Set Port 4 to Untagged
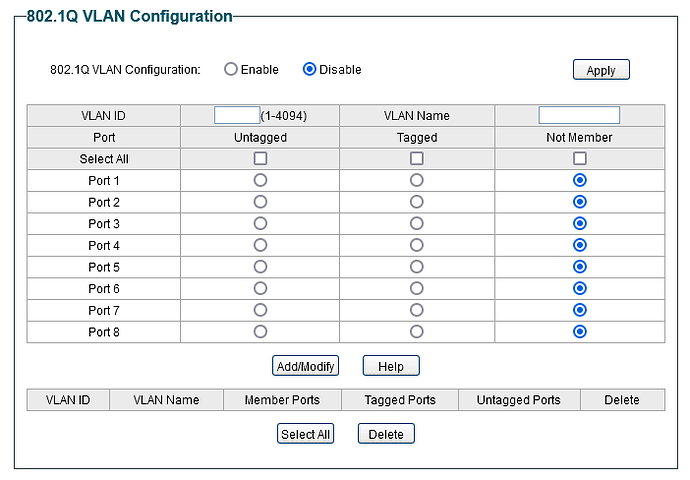 [x=260, y=245]
